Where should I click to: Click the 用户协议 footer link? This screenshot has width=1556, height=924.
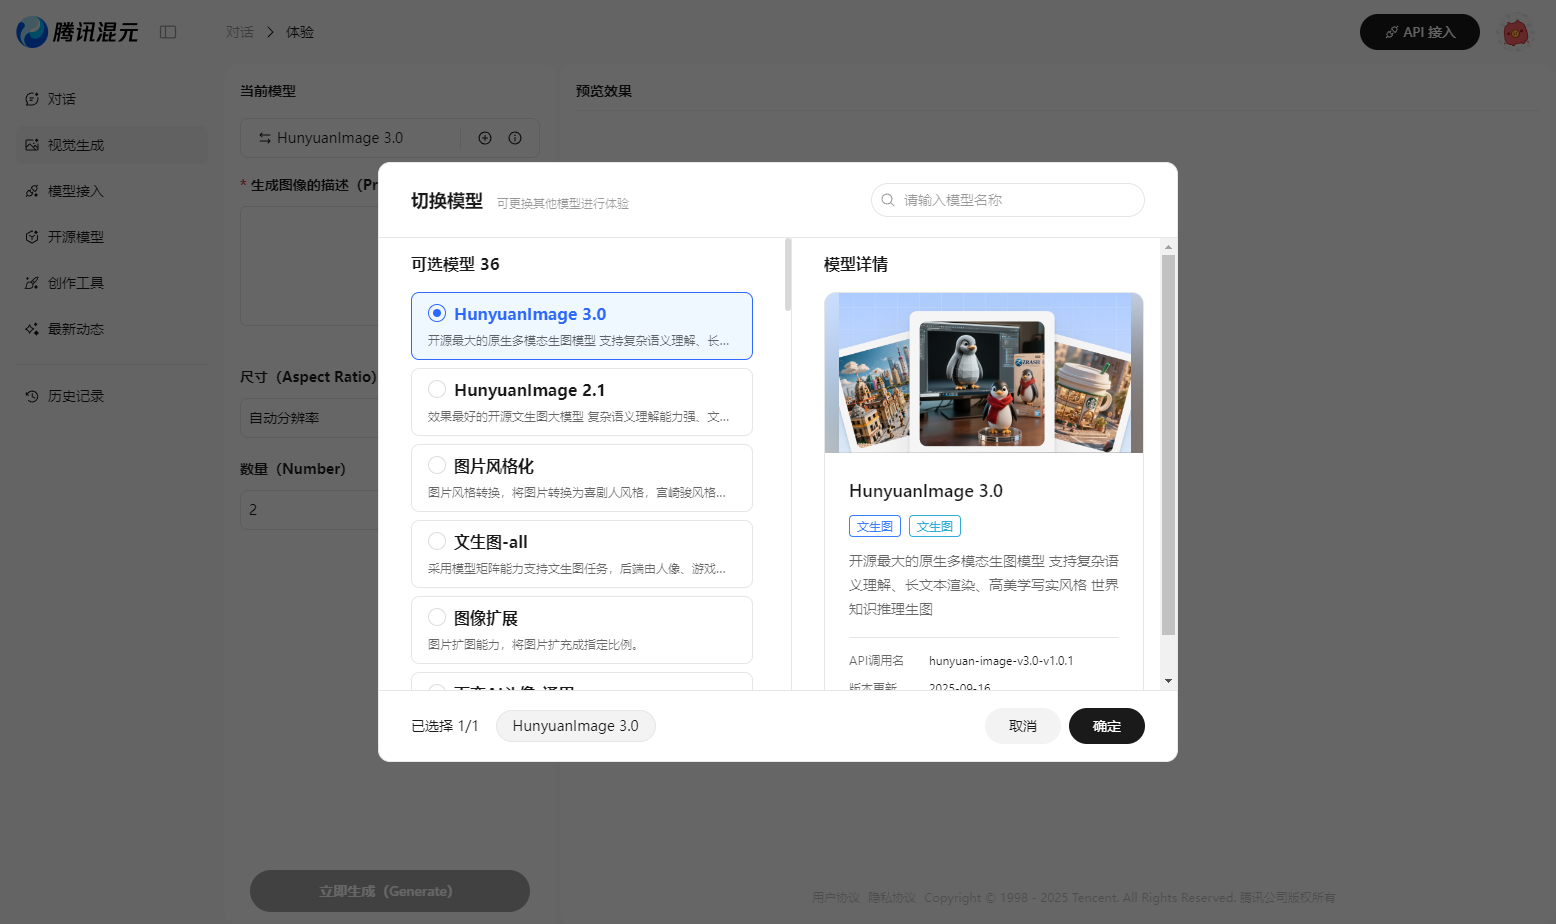click(x=836, y=898)
